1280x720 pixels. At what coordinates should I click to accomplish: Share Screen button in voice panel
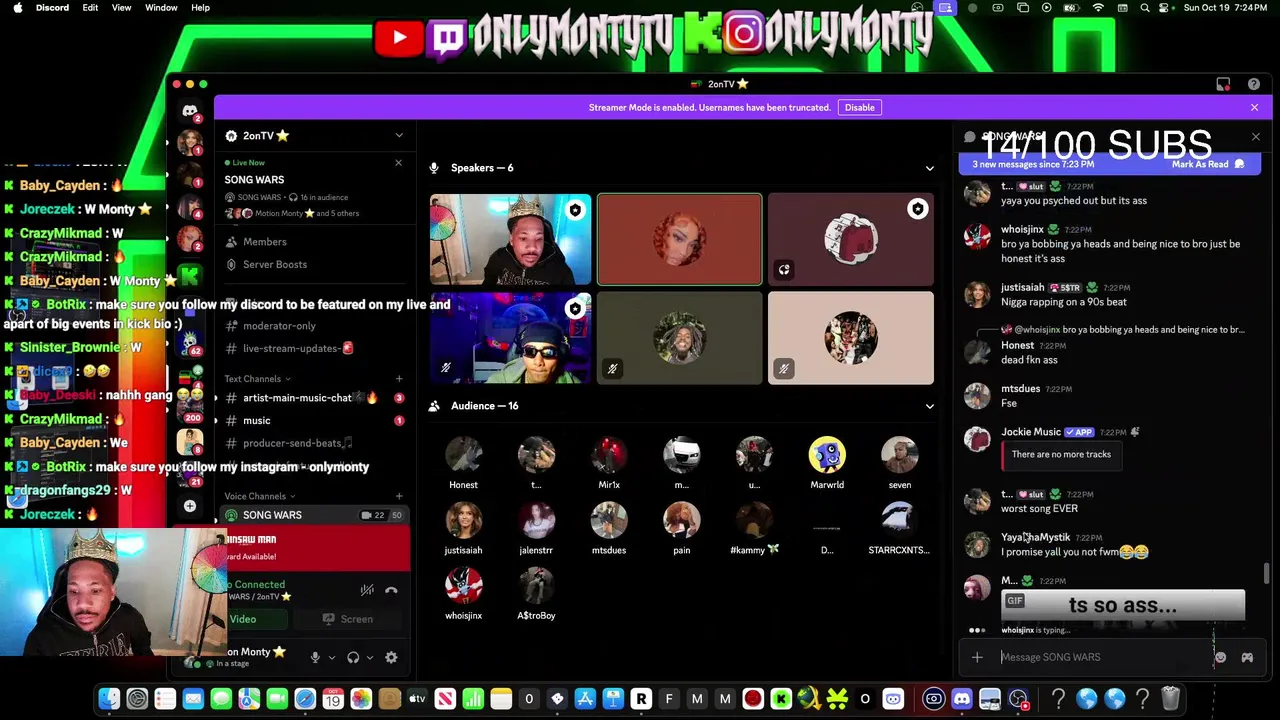pyautogui.click(x=347, y=619)
